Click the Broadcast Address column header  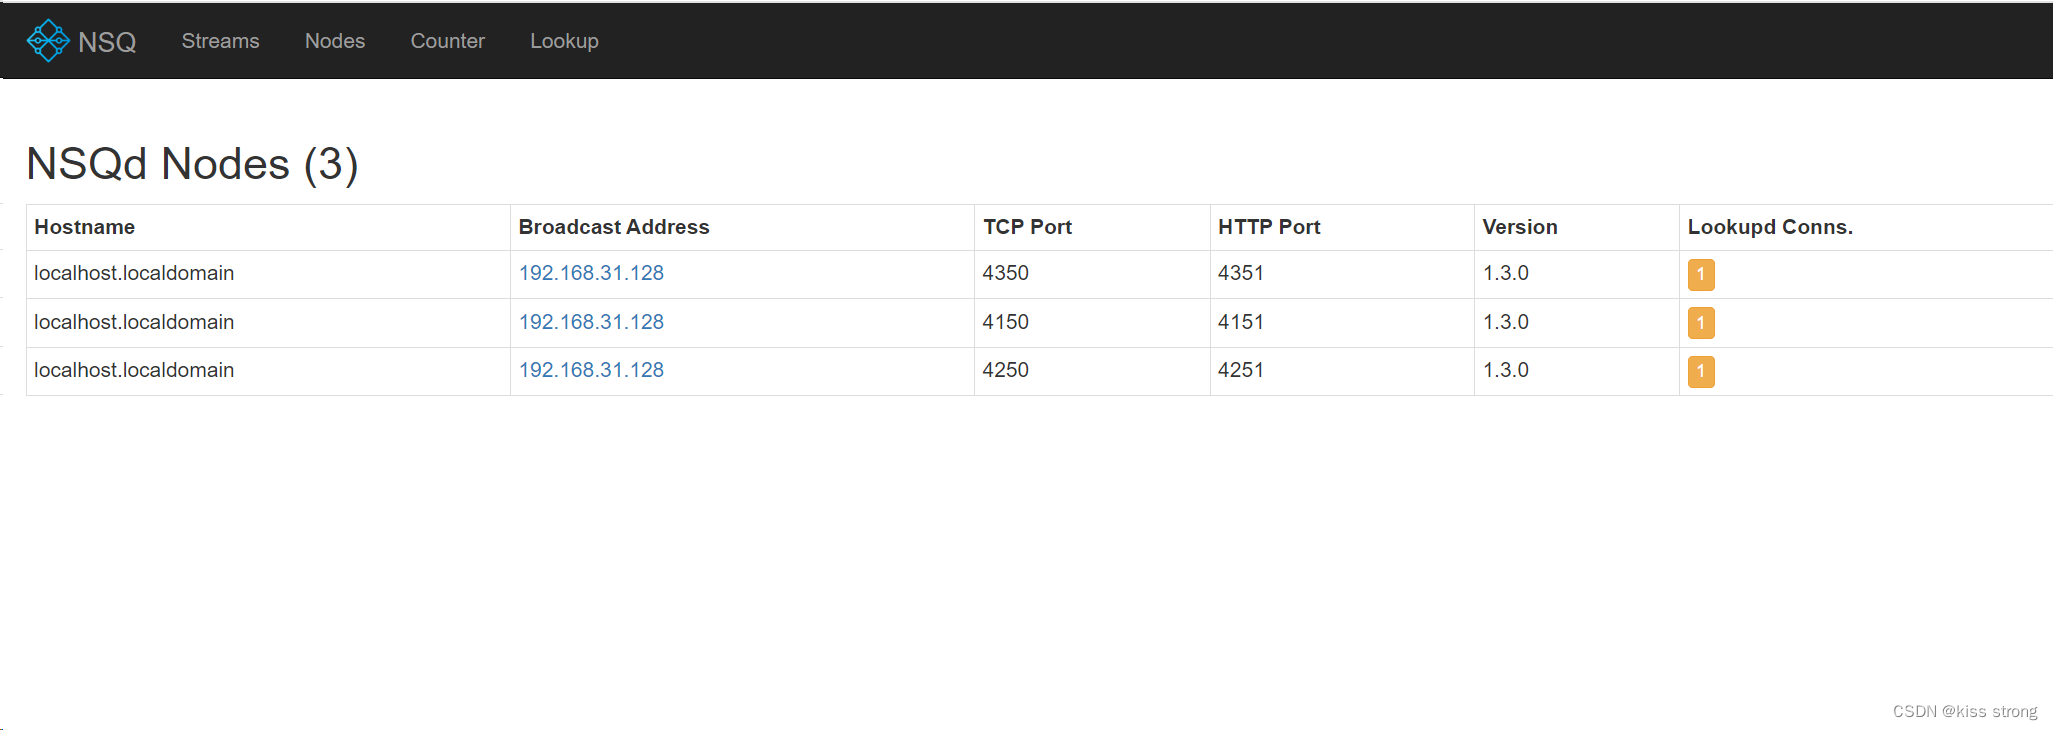point(614,227)
